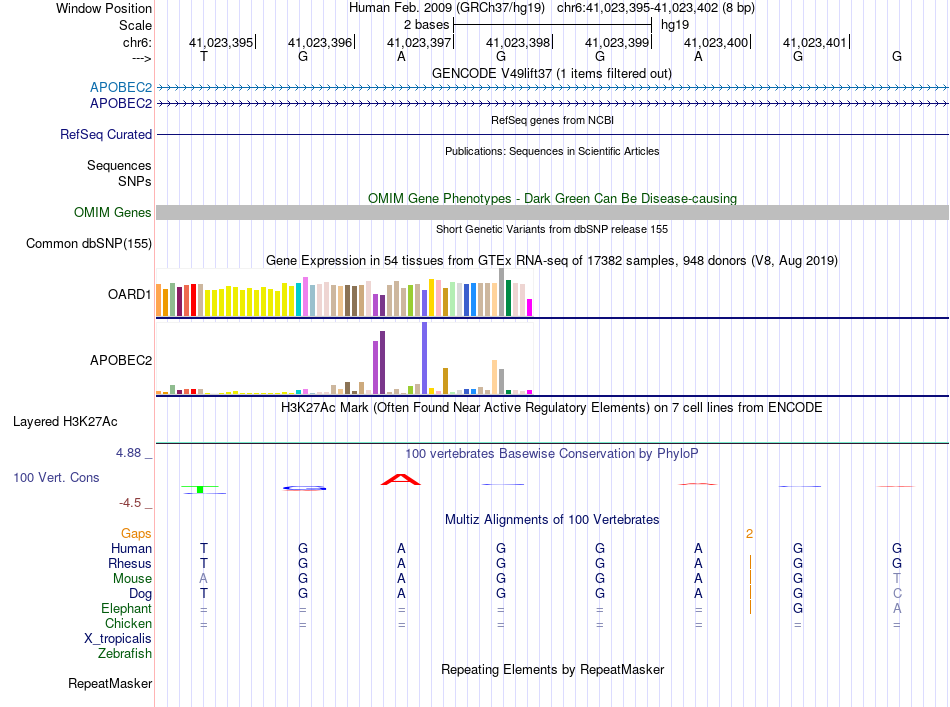Open the GENCODE V49lift37 track title

552,73
